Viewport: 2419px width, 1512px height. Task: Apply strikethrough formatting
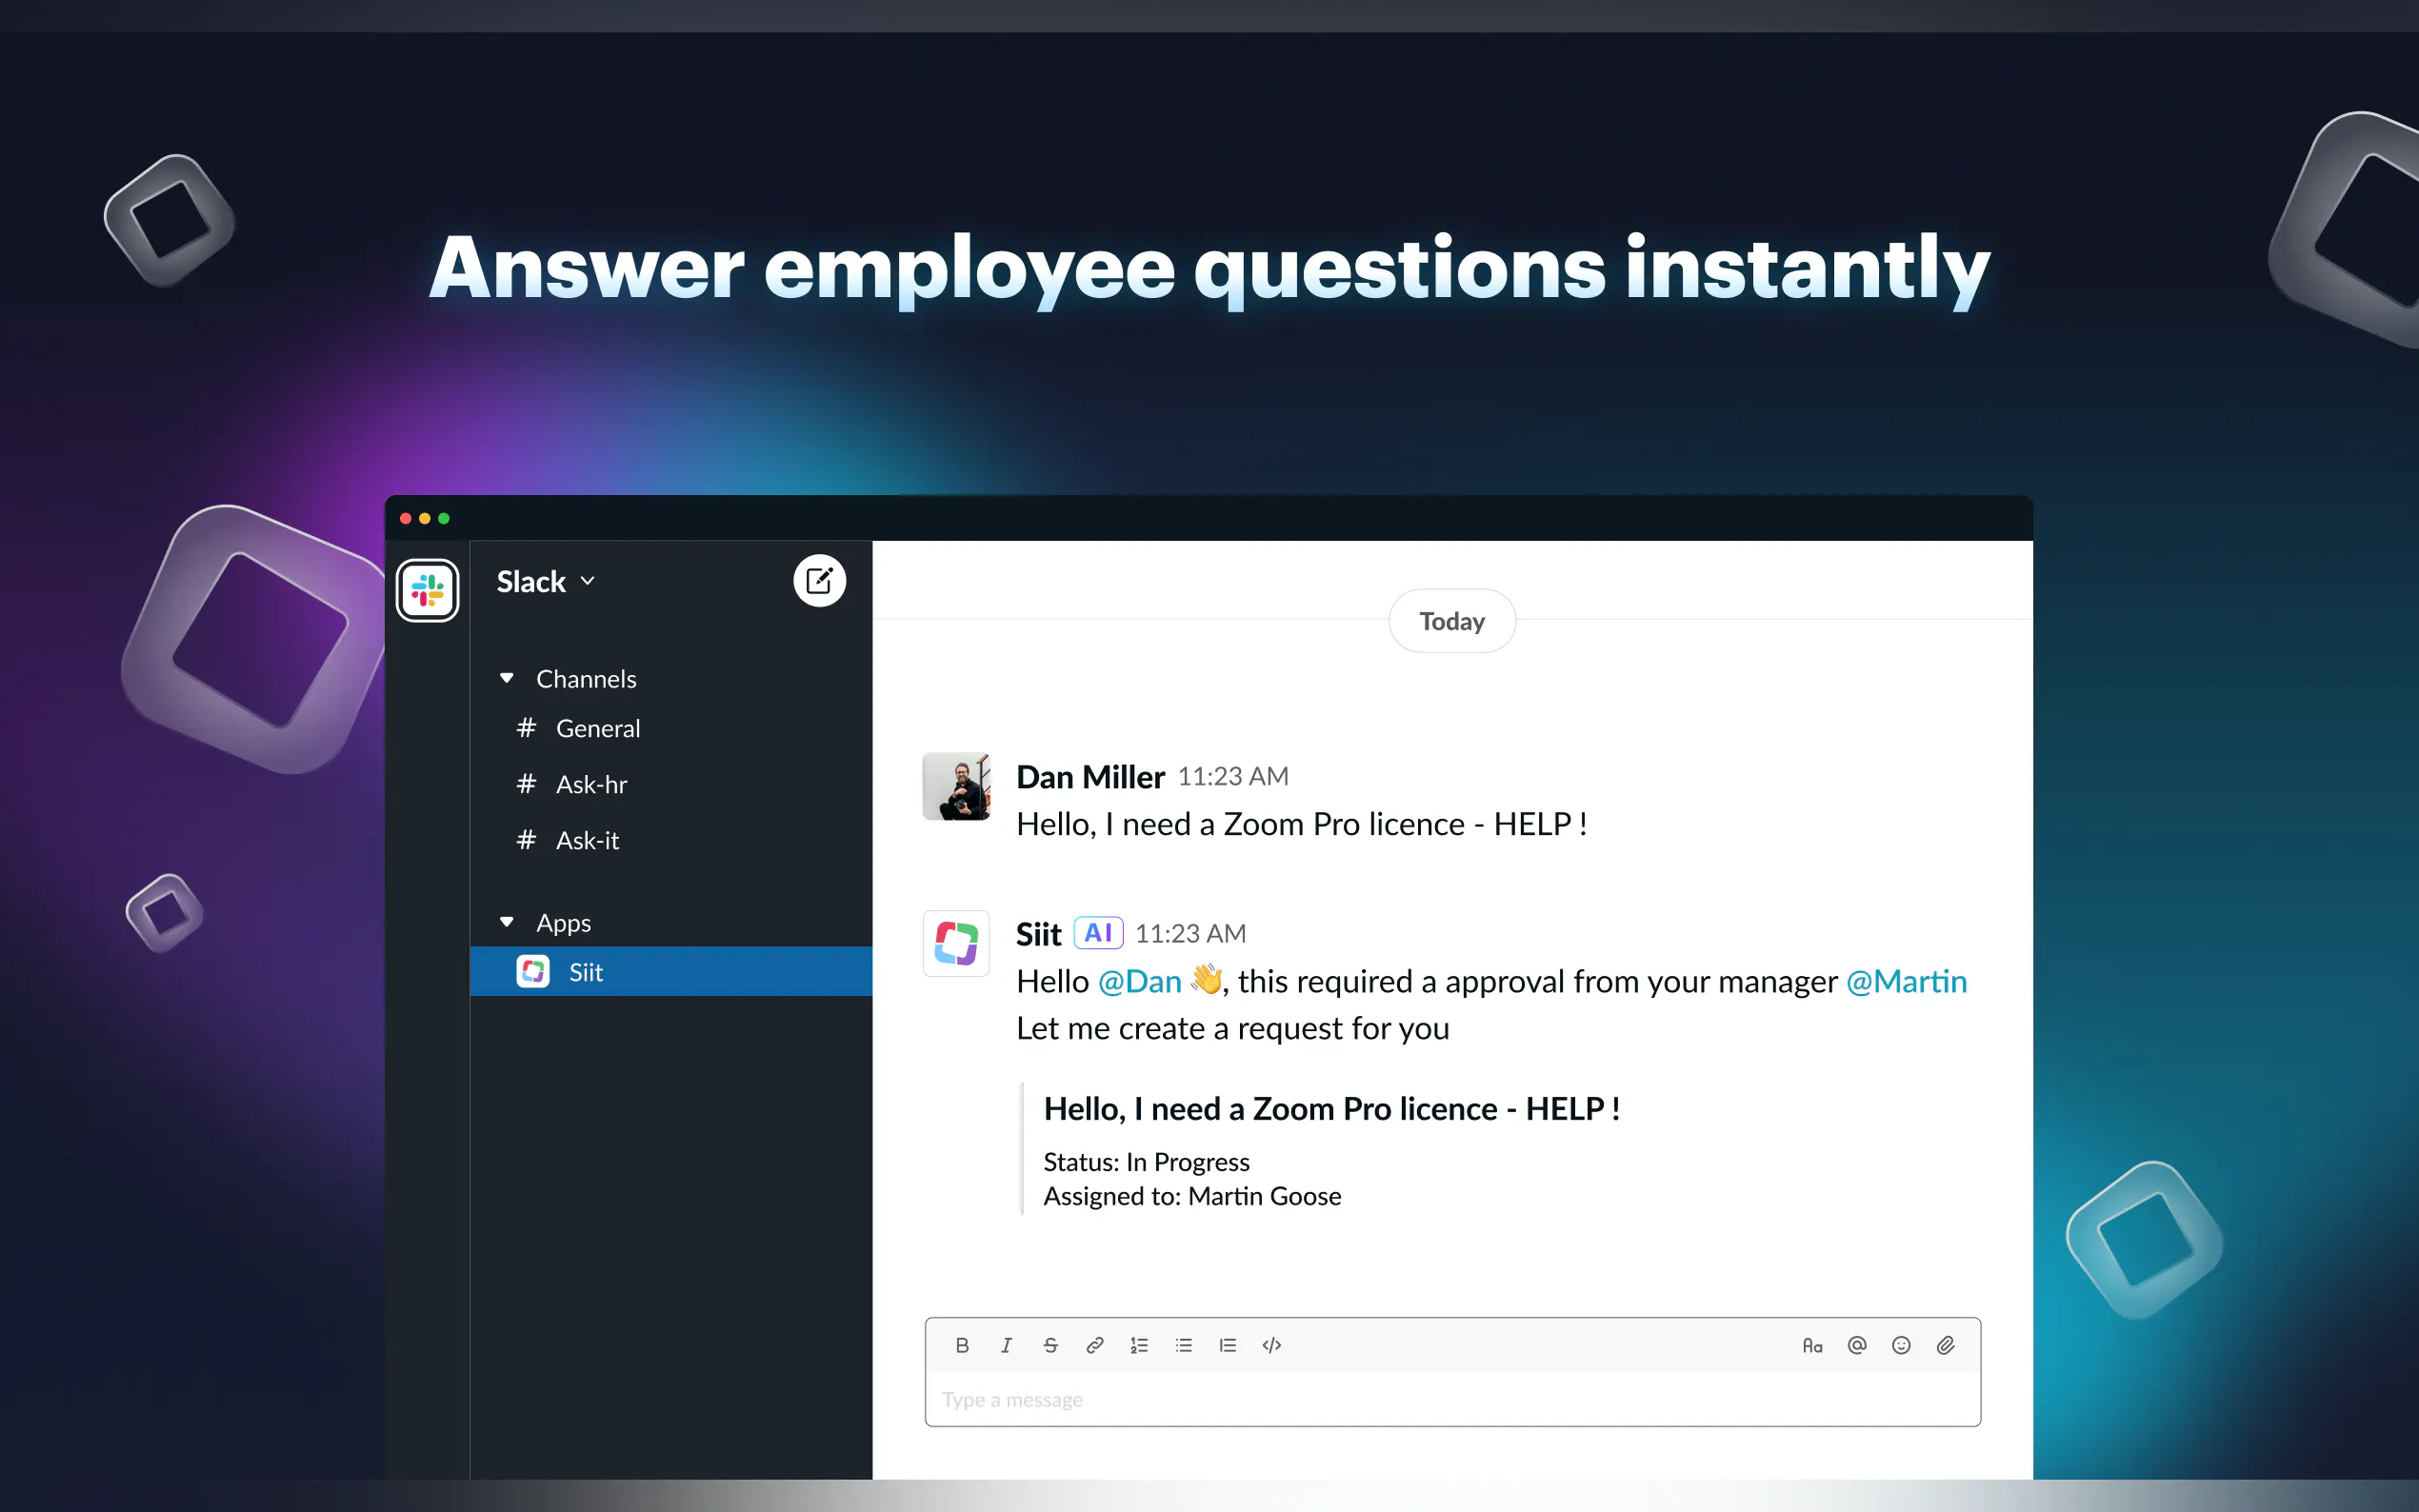pos(1050,1345)
